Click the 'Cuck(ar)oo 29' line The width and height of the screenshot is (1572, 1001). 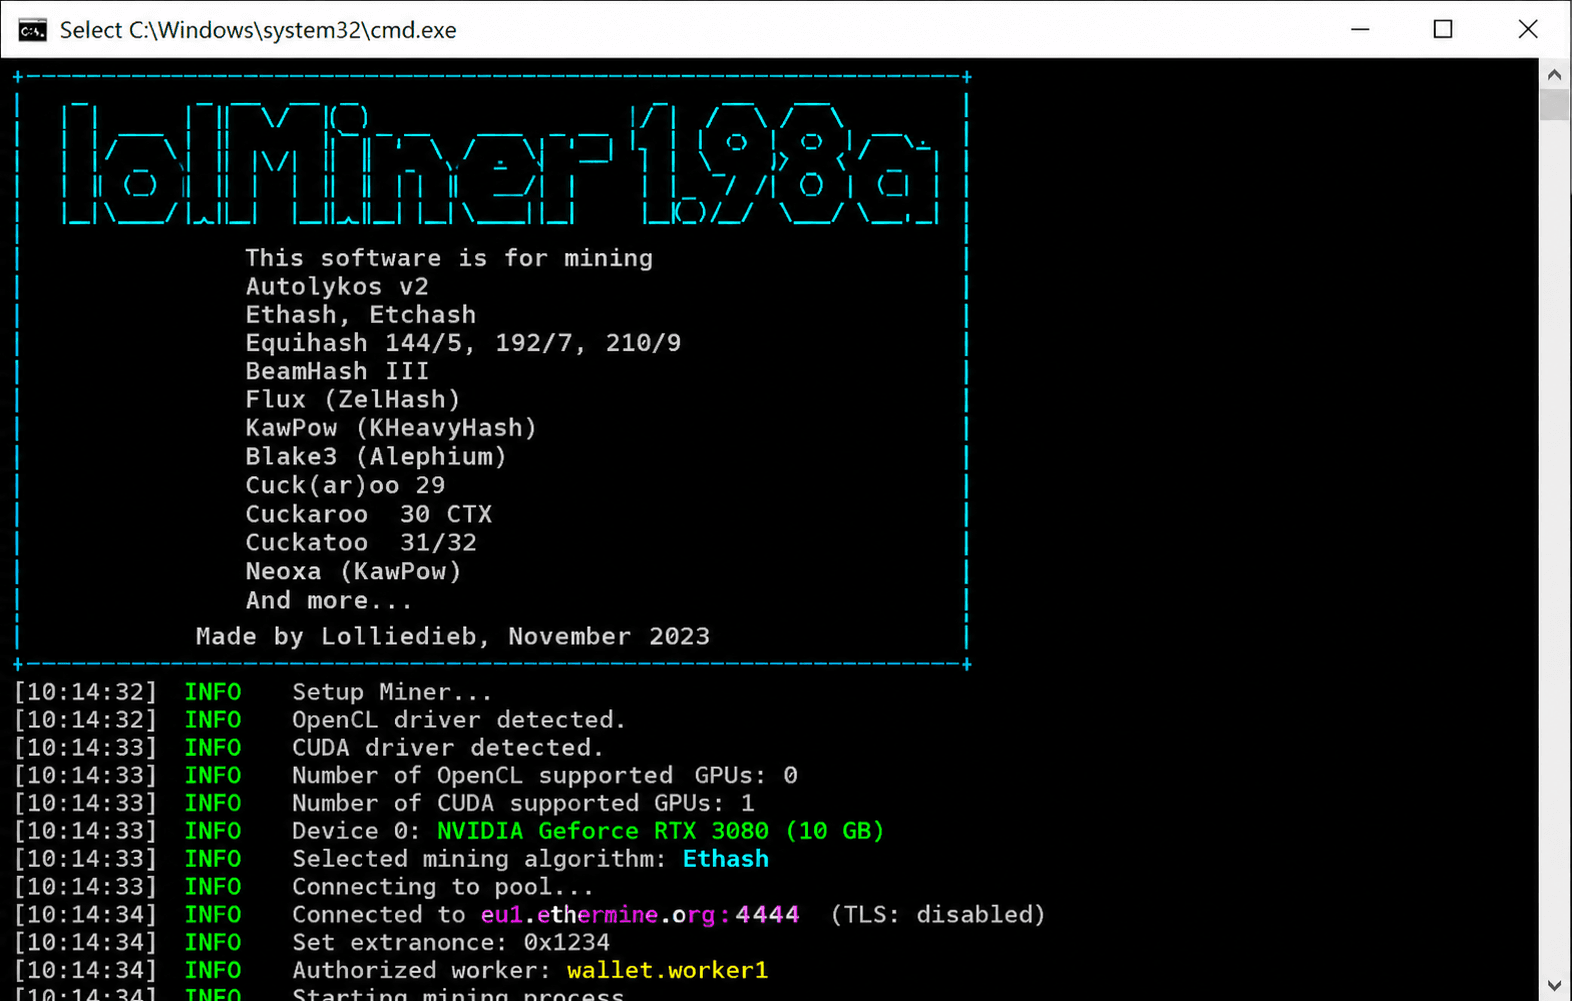coord(345,485)
